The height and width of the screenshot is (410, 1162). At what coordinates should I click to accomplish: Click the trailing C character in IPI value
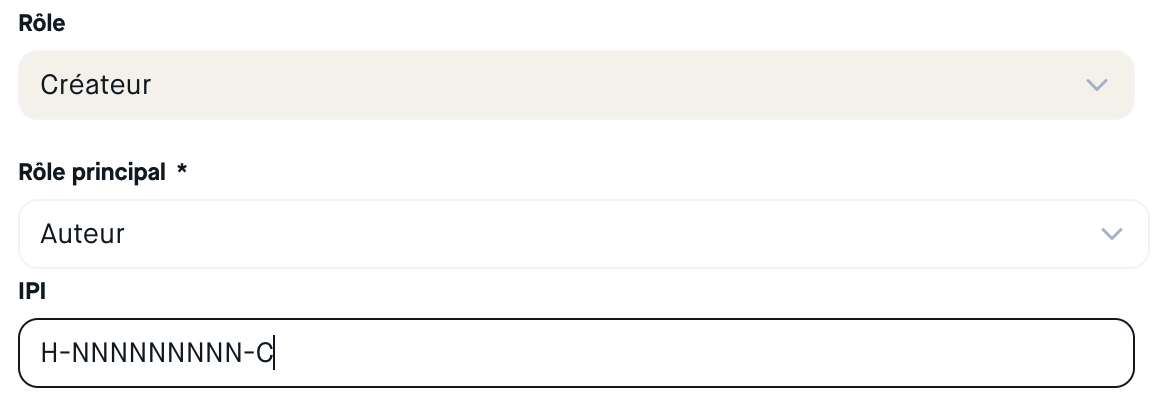pos(264,353)
